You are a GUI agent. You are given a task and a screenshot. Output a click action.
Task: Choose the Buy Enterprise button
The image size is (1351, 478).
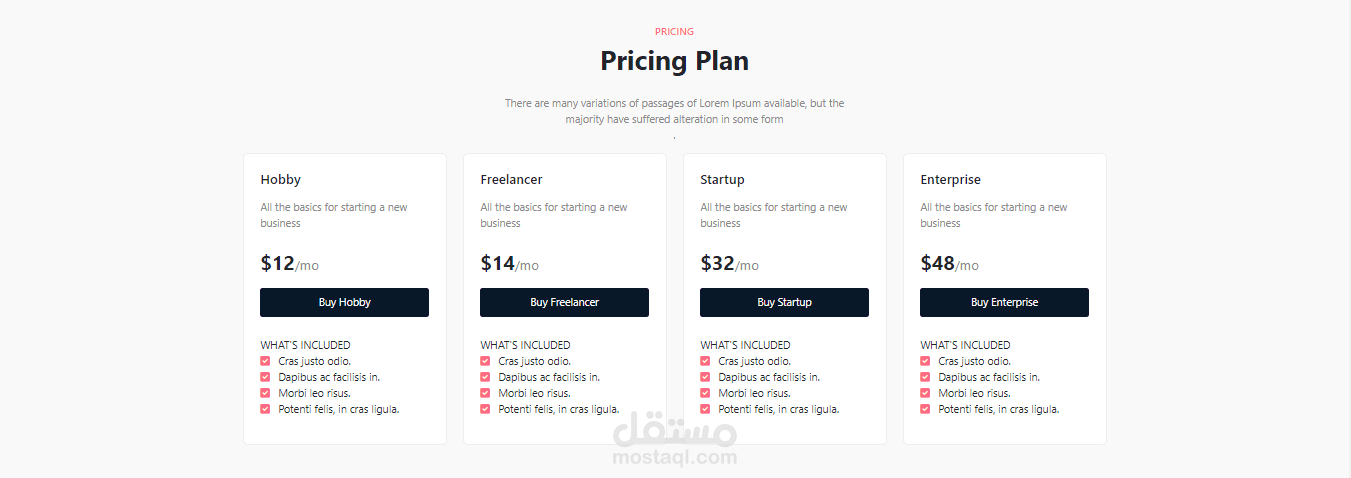pos(1004,302)
